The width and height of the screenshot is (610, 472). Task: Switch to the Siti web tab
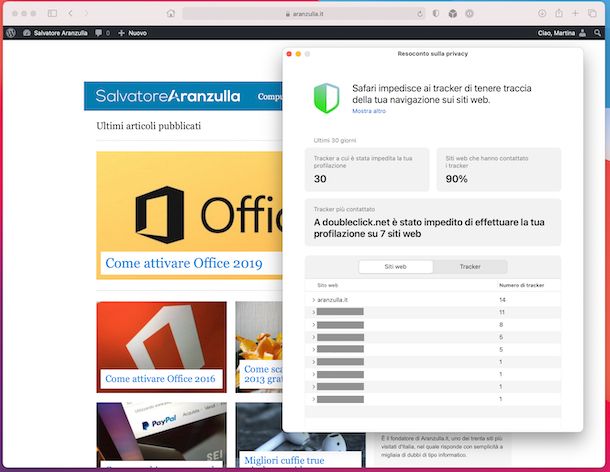pyautogui.click(x=396, y=267)
